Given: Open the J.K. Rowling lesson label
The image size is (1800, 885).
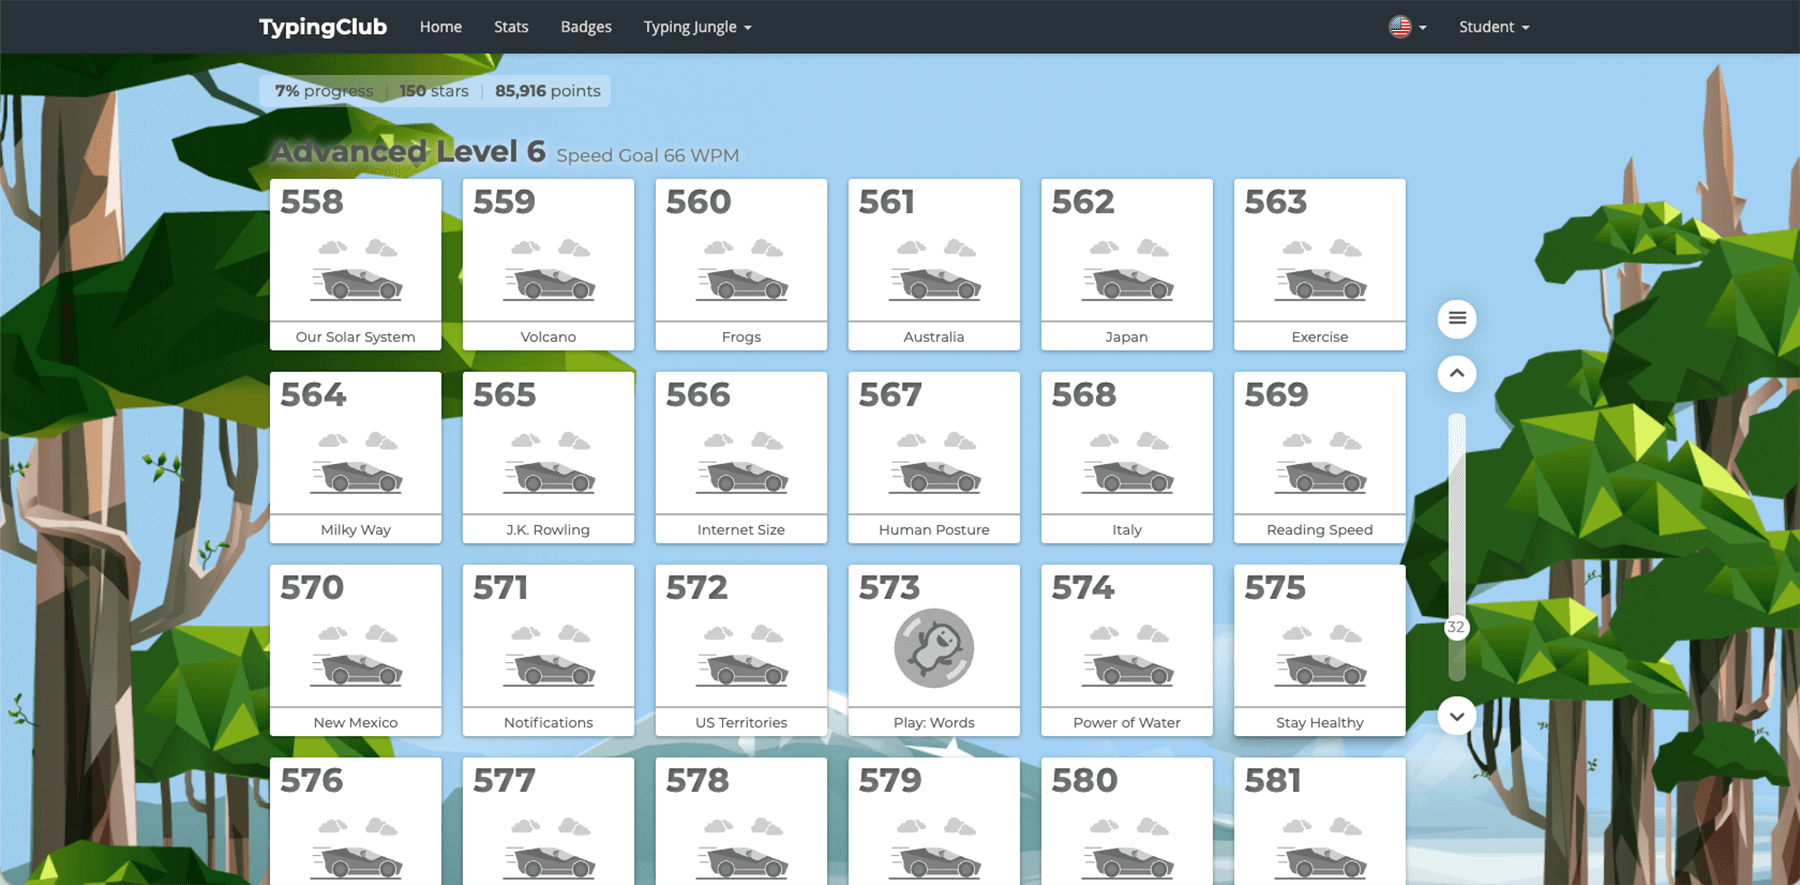Looking at the screenshot, I should 548,530.
